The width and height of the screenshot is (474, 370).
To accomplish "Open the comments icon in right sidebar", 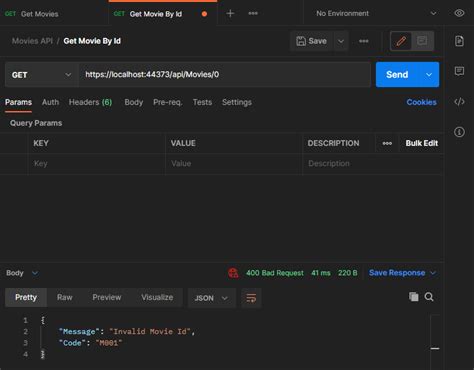I will [x=459, y=71].
